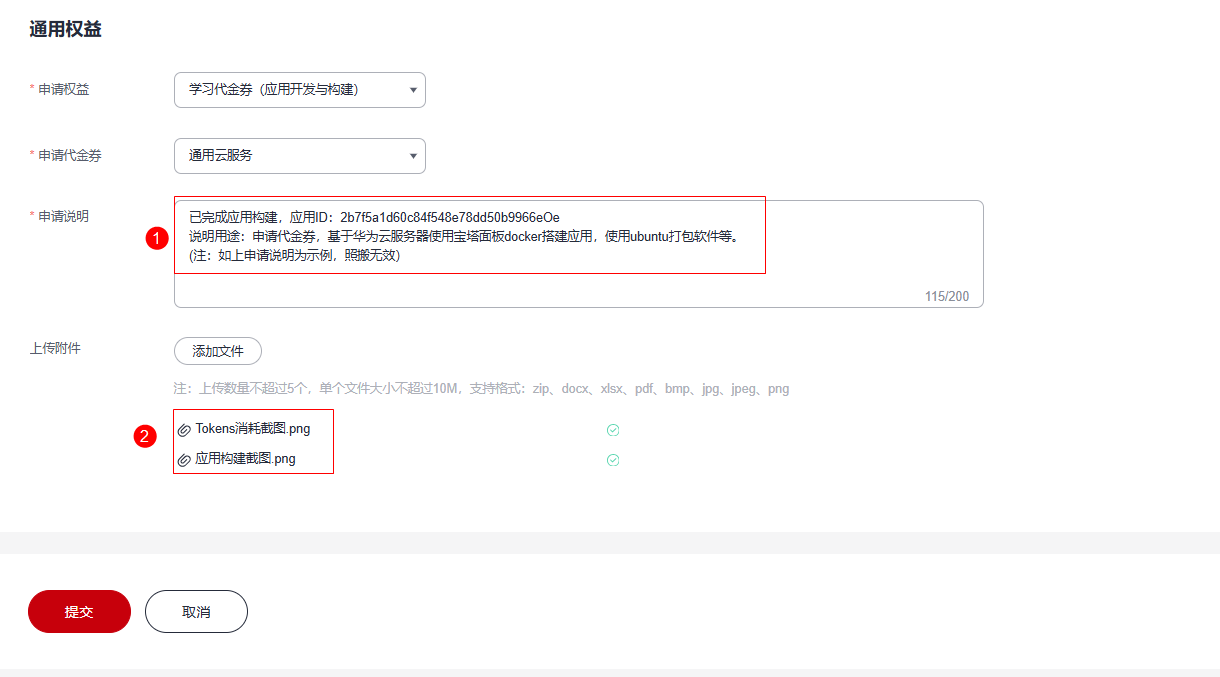Click the green checkmark for 应用构建截图.png
The height and width of the screenshot is (677, 1220).
tap(613, 460)
